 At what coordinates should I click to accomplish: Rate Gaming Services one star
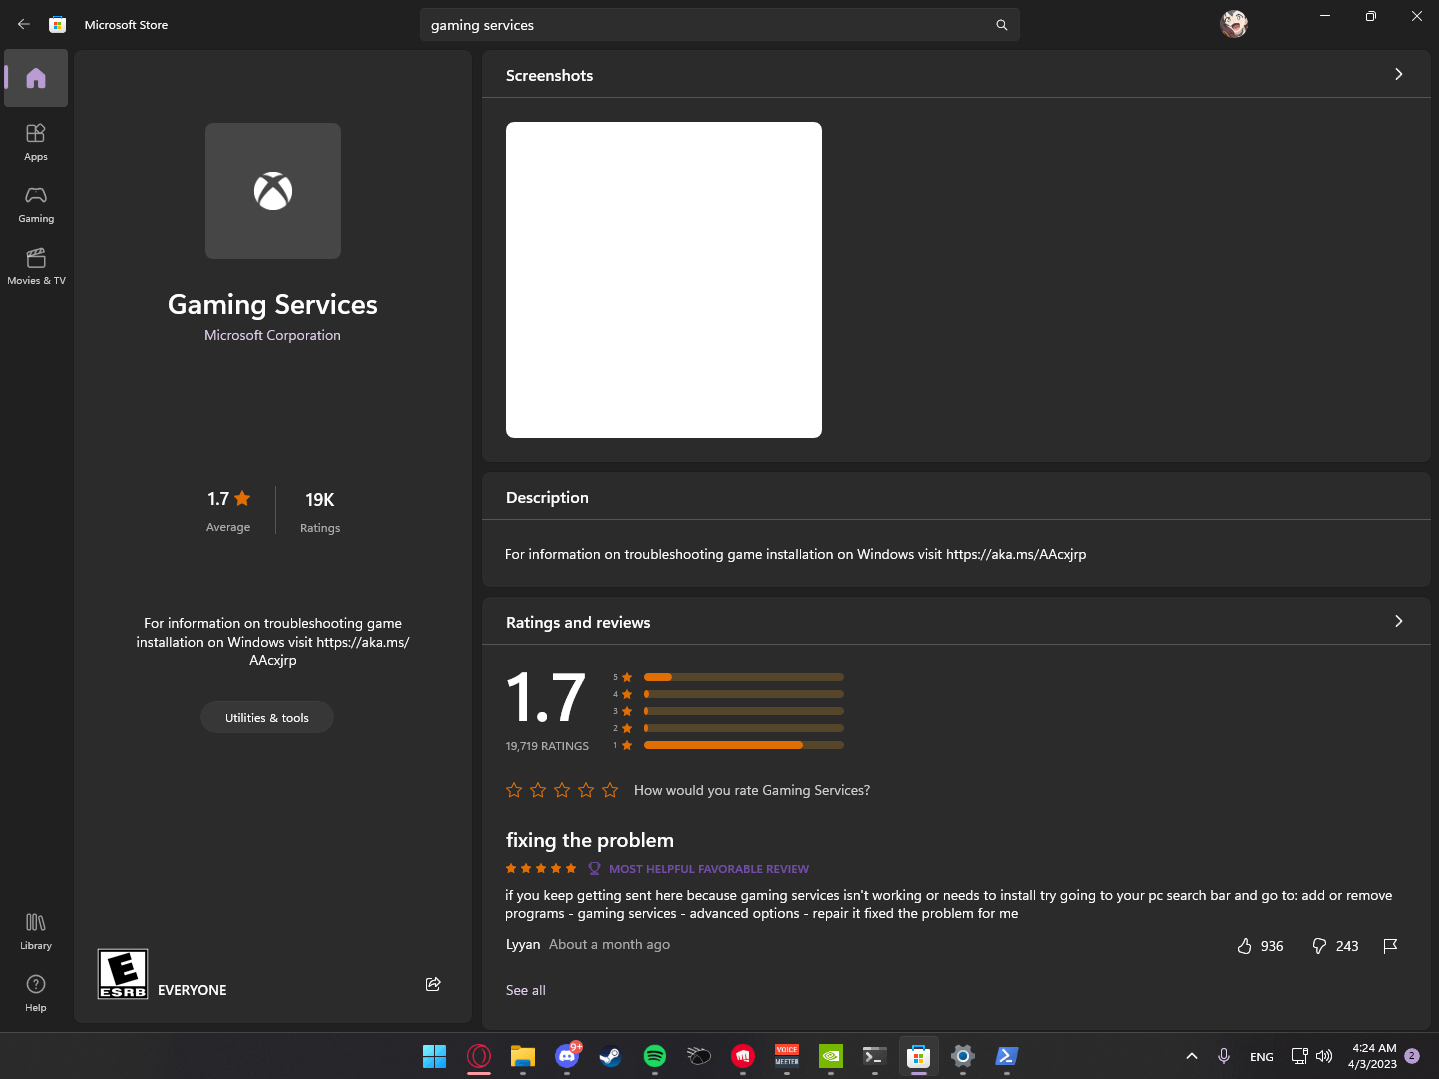click(x=514, y=790)
